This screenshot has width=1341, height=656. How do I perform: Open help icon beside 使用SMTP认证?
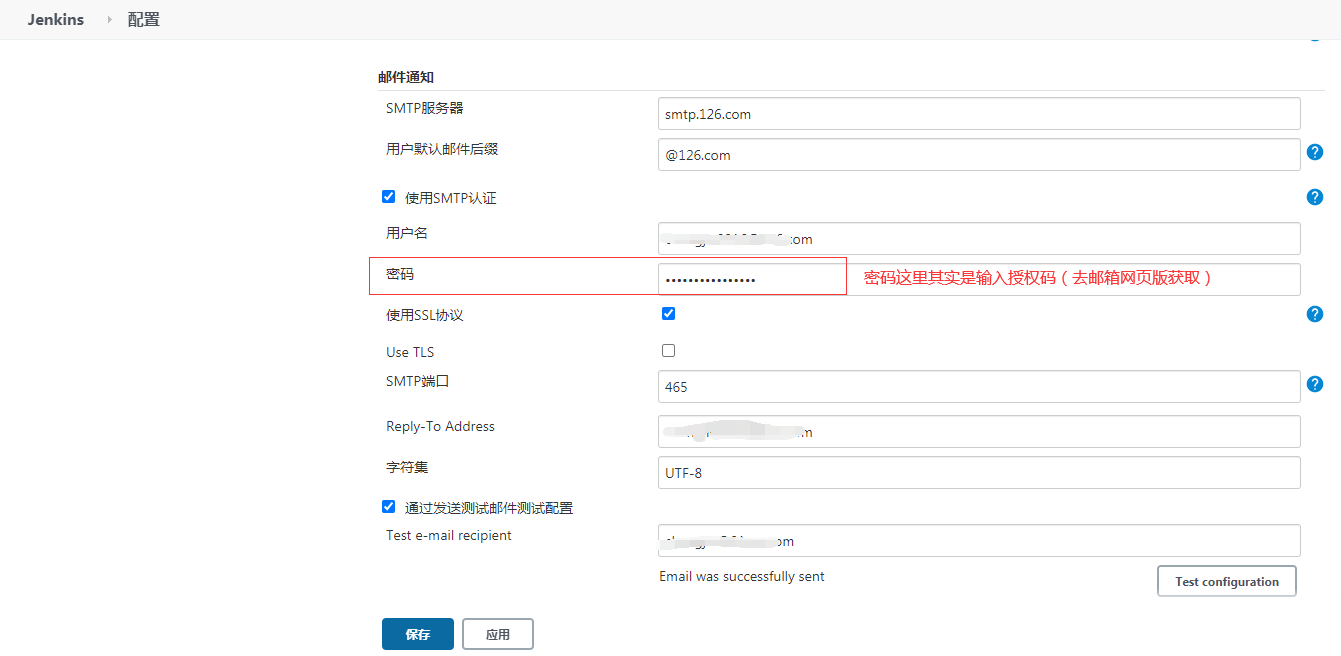tap(1315, 197)
